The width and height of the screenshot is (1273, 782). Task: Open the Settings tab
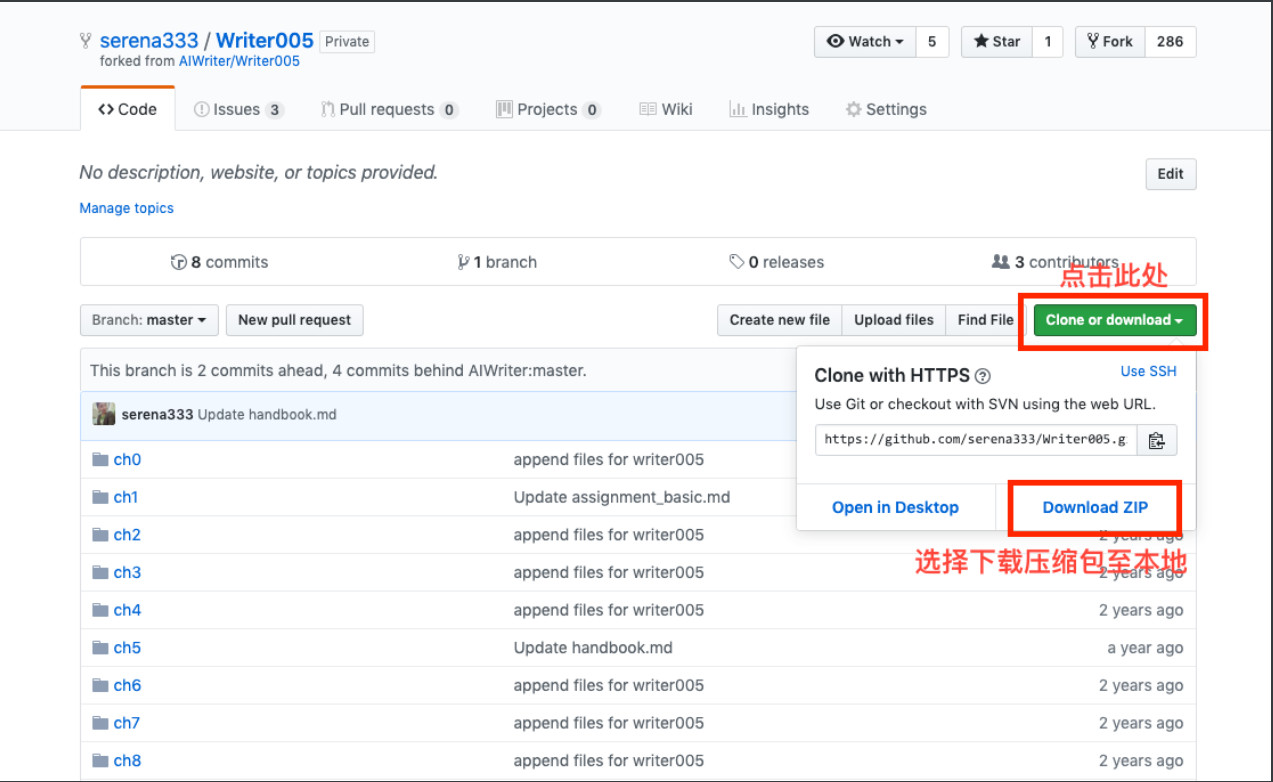click(x=886, y=109)
